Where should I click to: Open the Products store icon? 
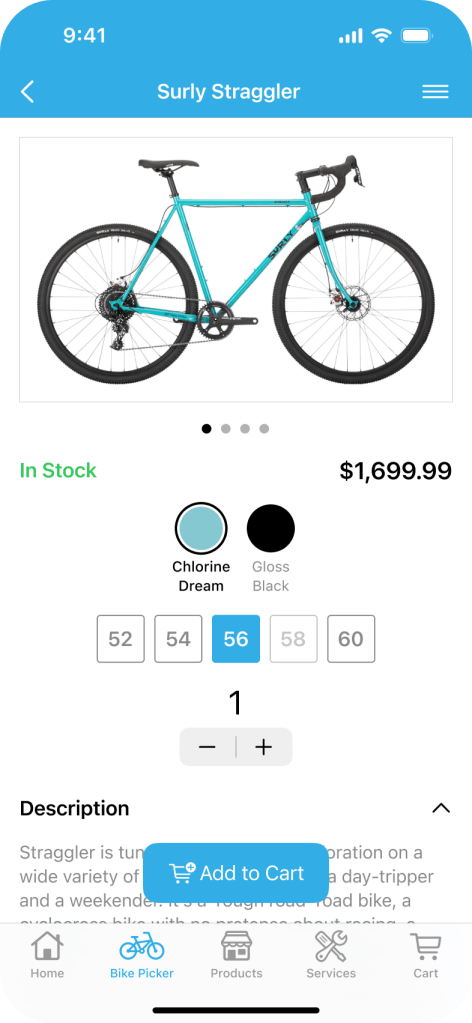(x=236, y=946)
